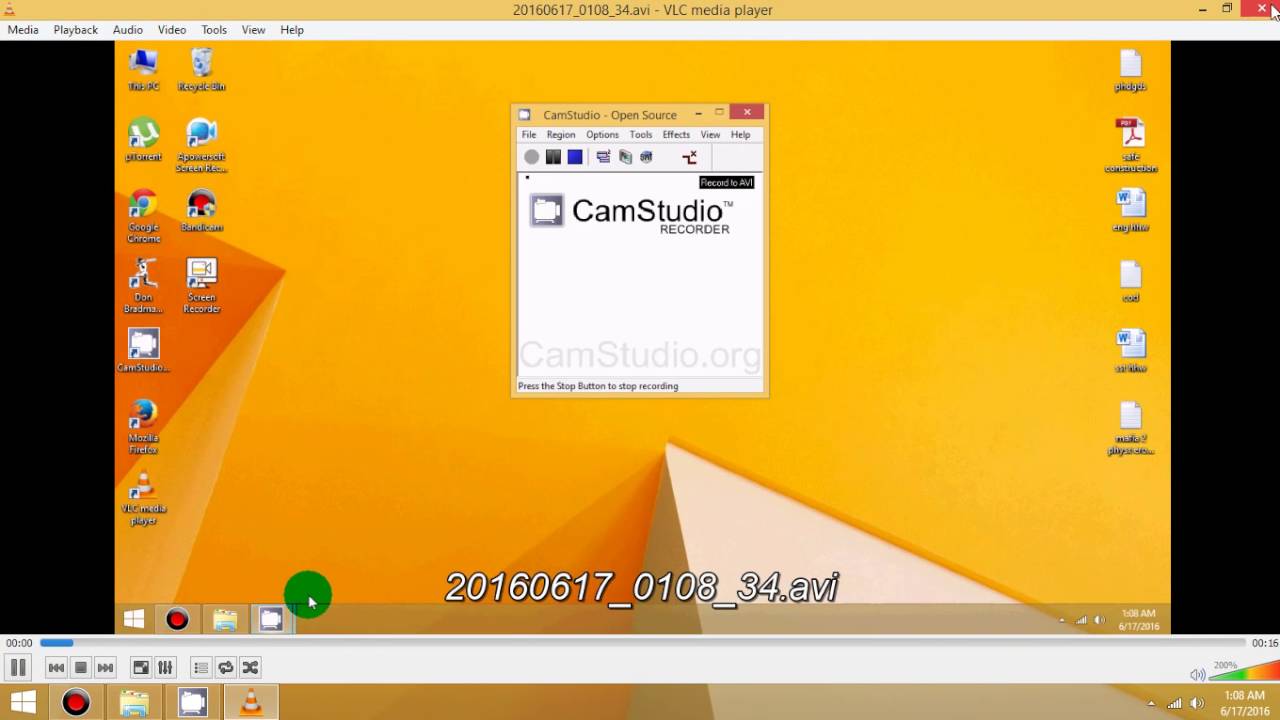Open CamStudio File menu in video
This screenshot has width=1280, height=720.
pyautogui.click(x=529, y=135)
